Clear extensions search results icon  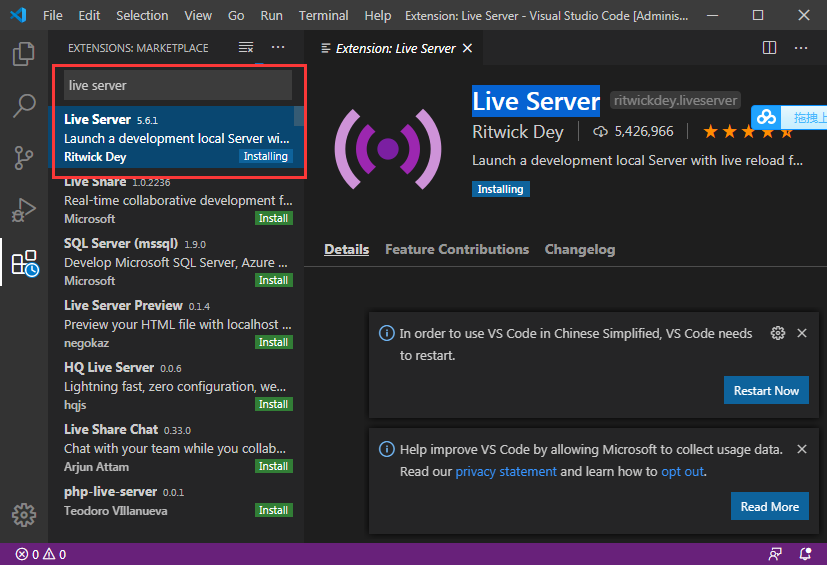[x=246, y=47]
